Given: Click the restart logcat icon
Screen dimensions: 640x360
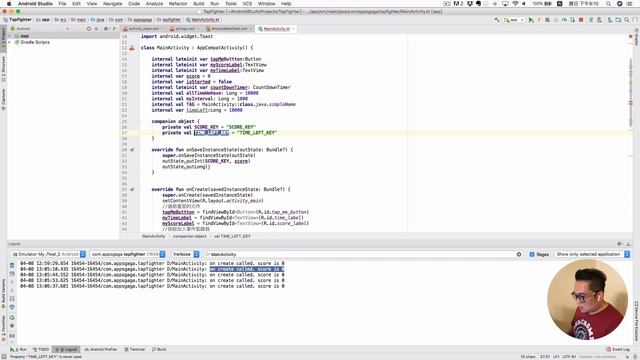Looking at the screenshot, I should [x=12, y=317].
